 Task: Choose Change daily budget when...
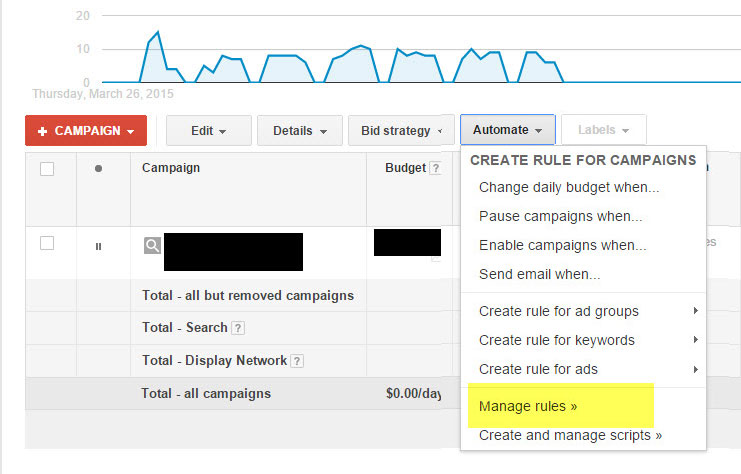coord(569,187)
